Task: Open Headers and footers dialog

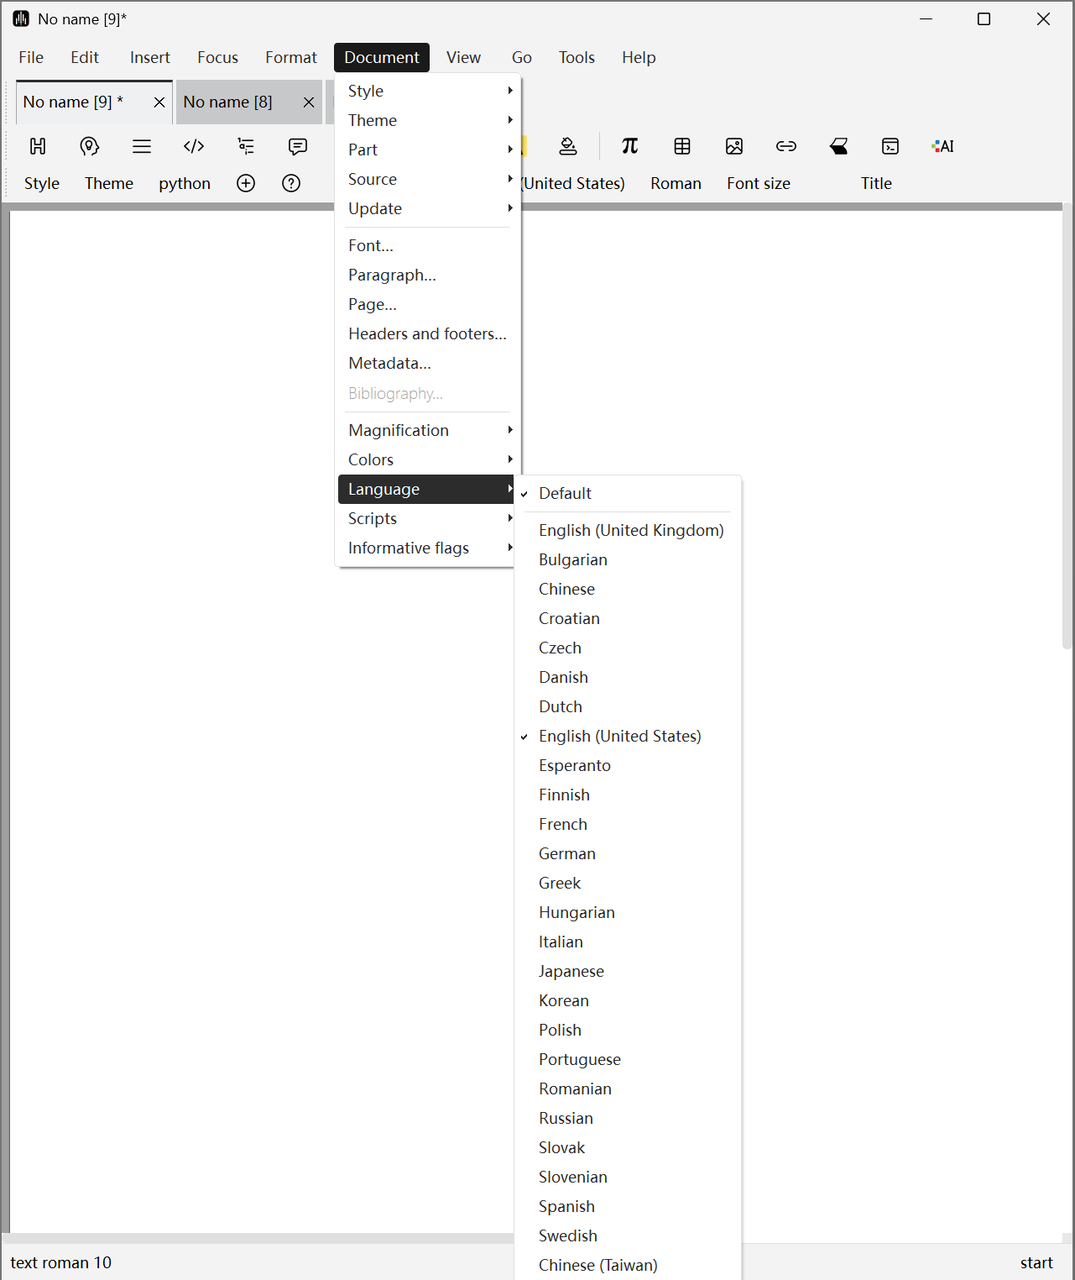Action: pyautogui.click(x=427, y=334)
